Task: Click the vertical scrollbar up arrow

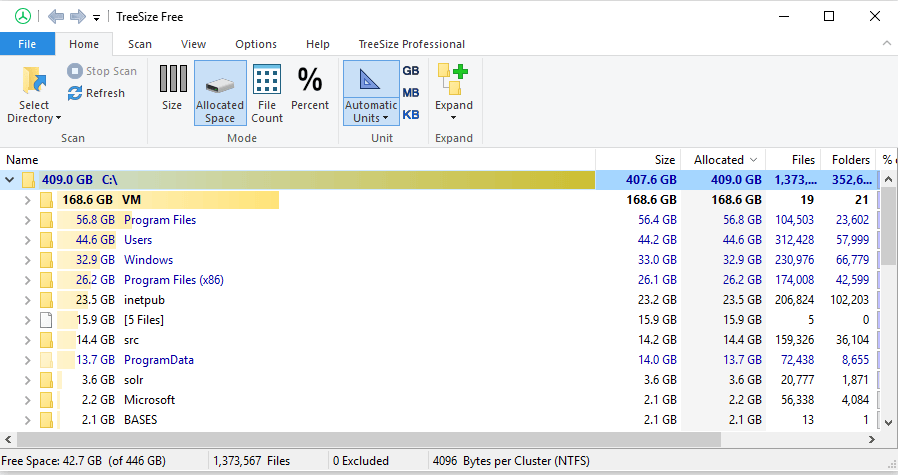Action: pos(888,179)
